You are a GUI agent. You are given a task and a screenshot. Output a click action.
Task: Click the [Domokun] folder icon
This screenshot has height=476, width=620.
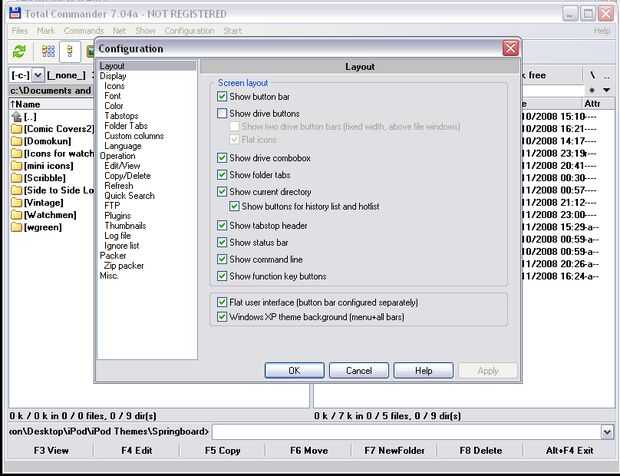click(16, 141)
